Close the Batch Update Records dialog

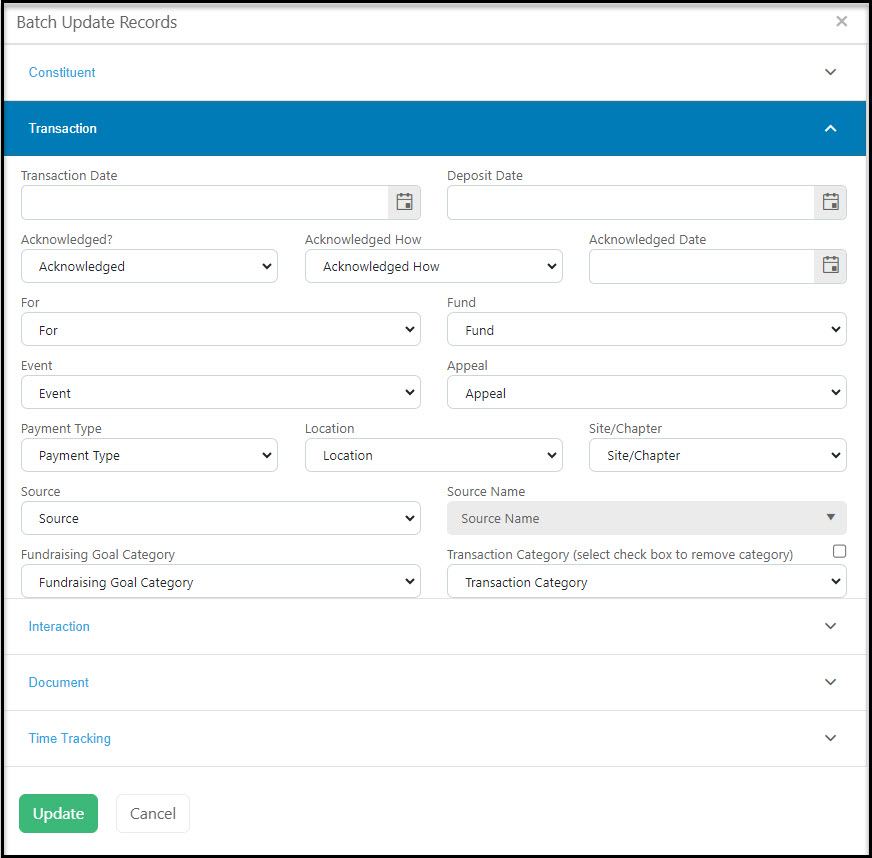[x=841, y=22]
